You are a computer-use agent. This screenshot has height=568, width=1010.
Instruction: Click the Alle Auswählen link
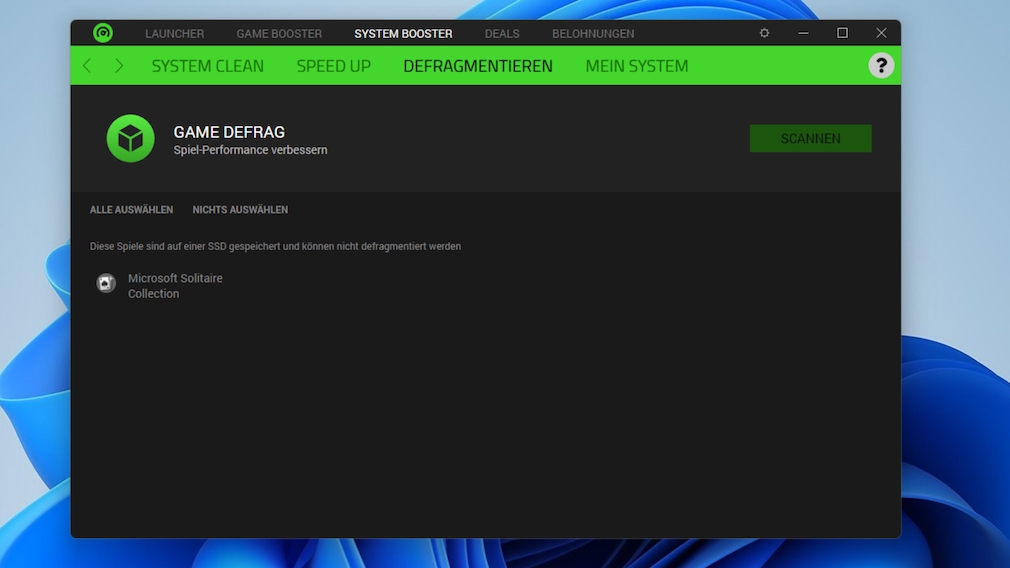[131, 210]
